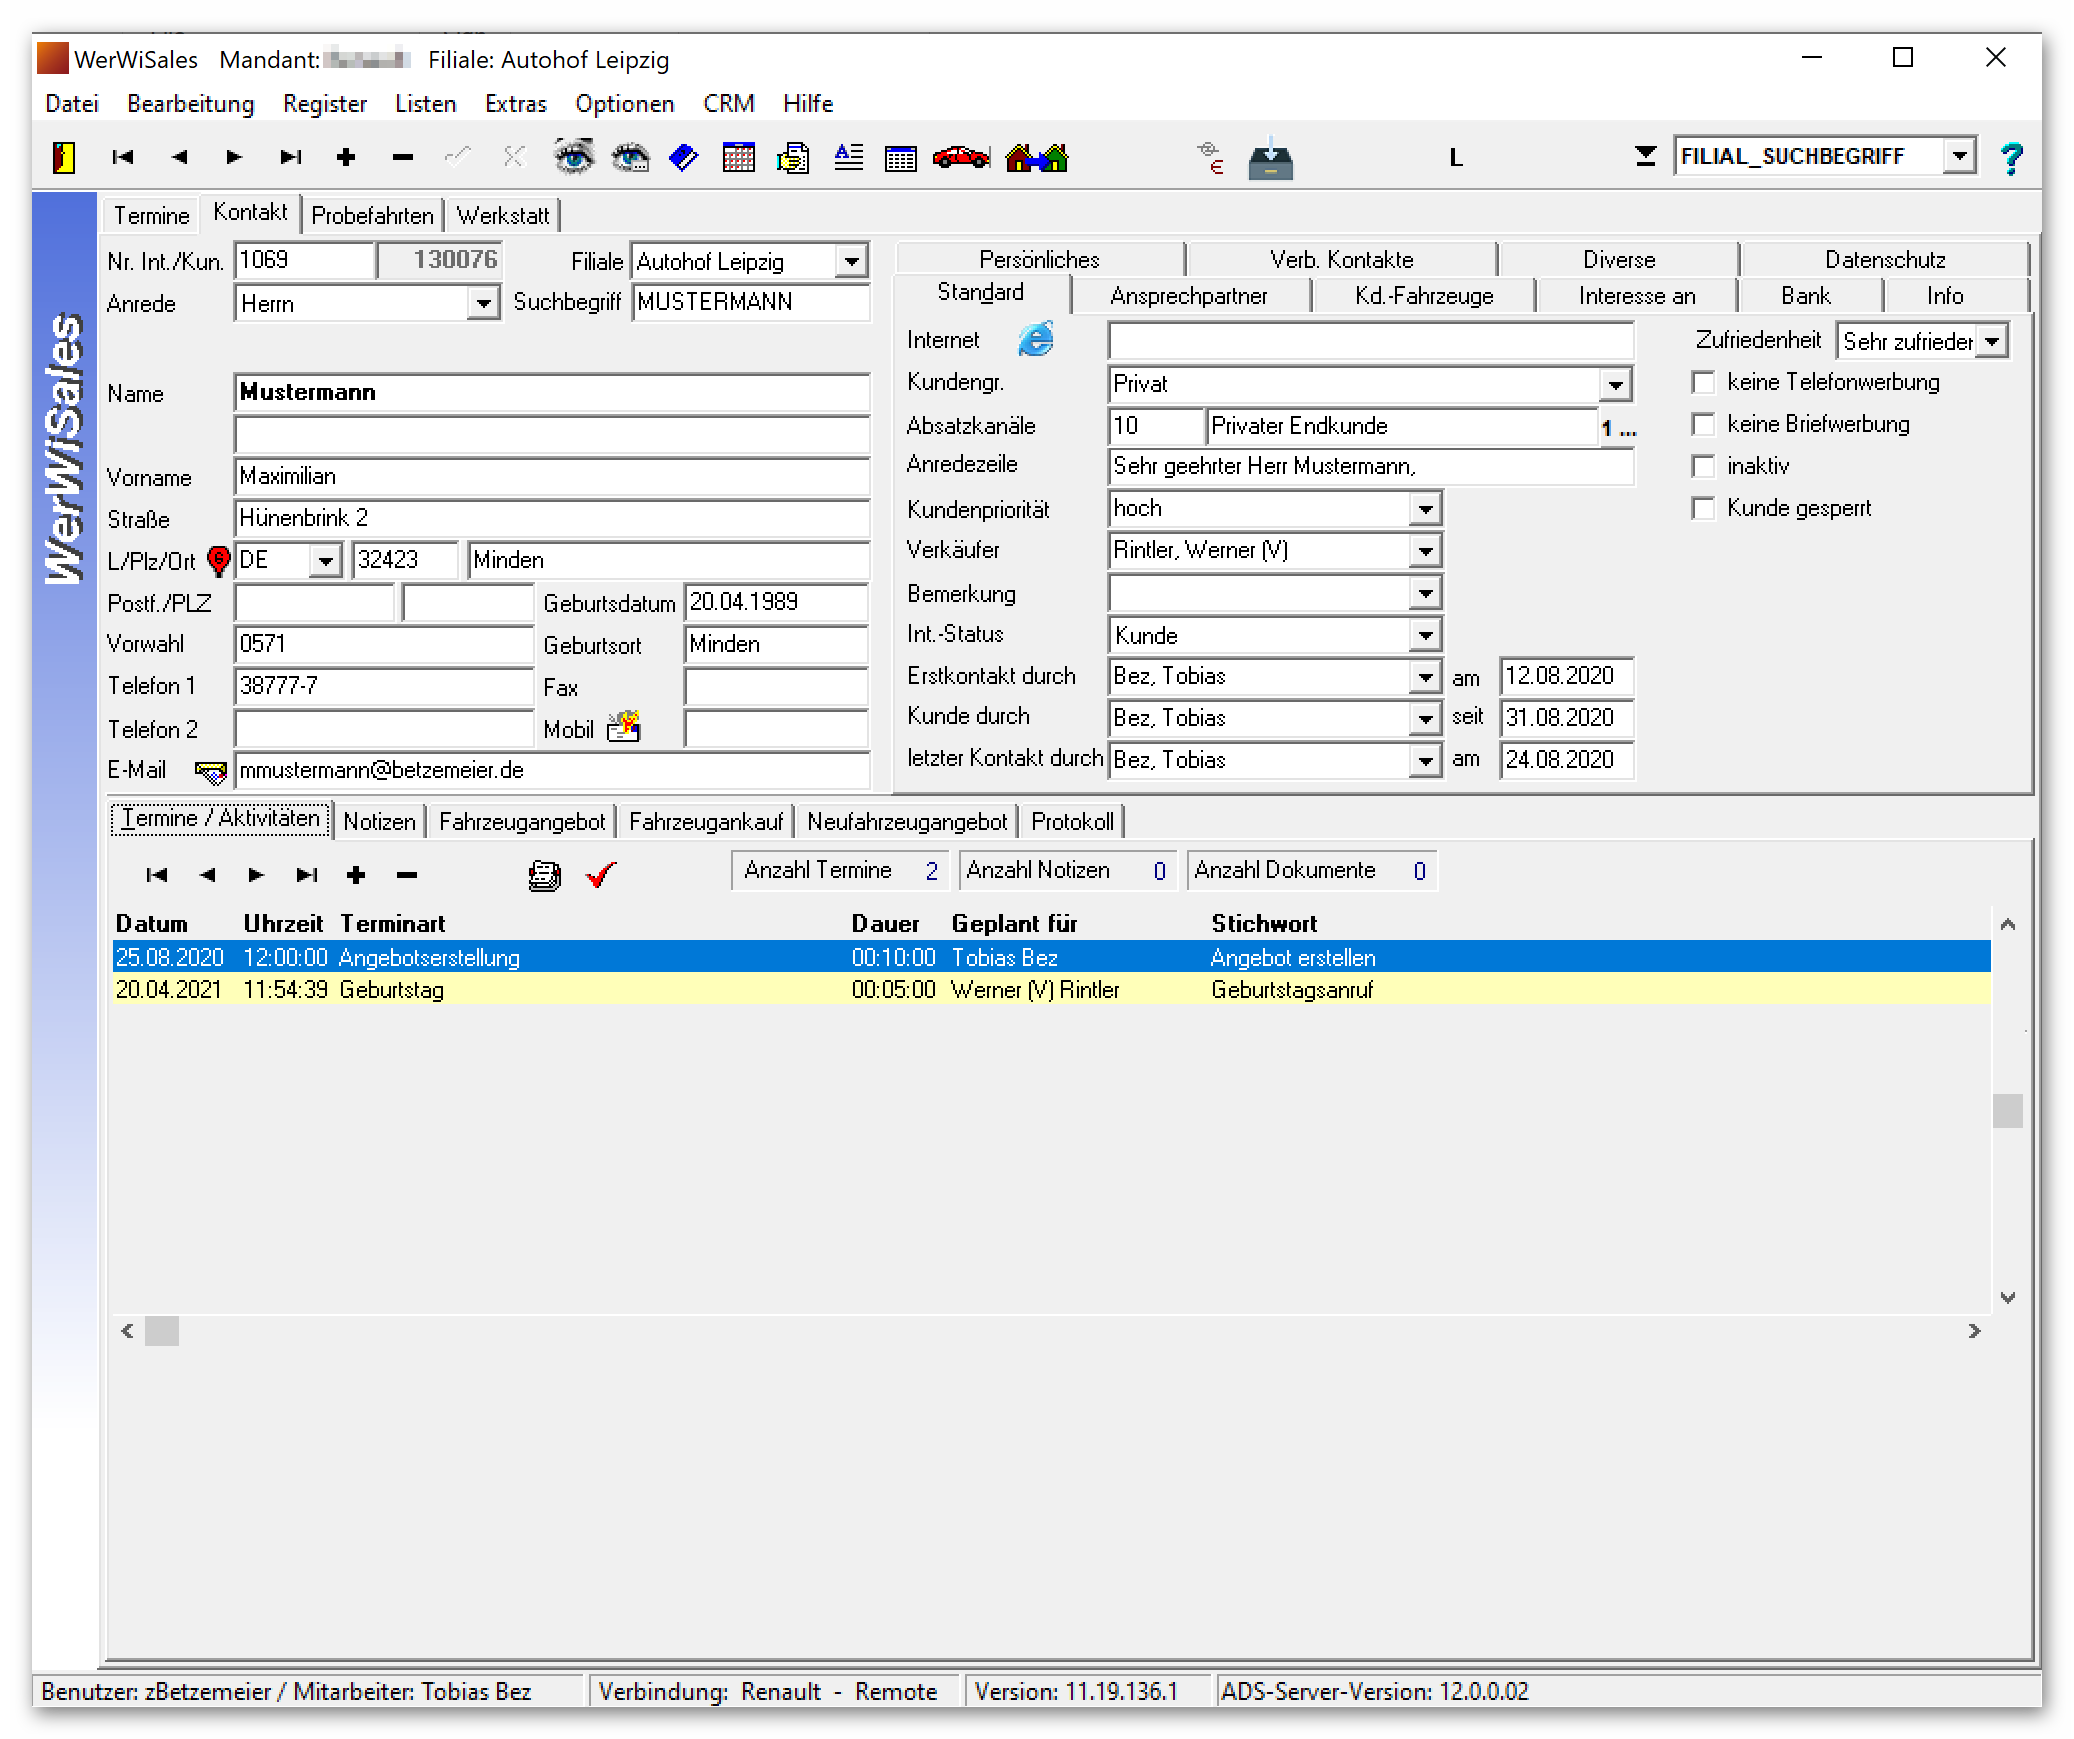Open the Extras menu
This screenshot has height=1739, width=2074.
pos(516,104)
